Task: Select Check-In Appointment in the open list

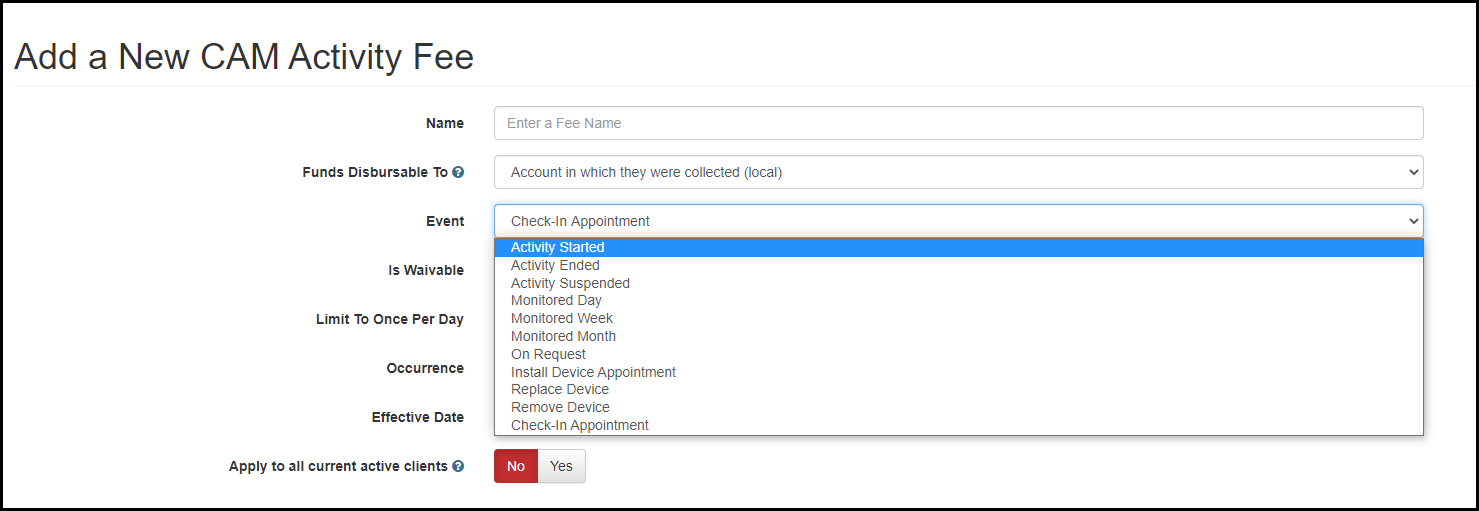Action: click(580, 425)
